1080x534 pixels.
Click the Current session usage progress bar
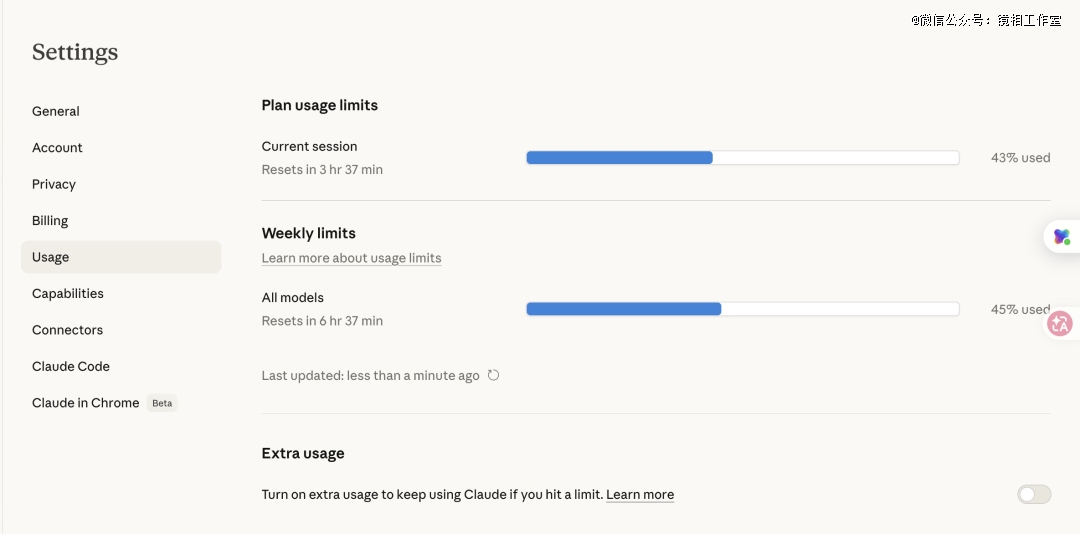[x=742, y=158]
